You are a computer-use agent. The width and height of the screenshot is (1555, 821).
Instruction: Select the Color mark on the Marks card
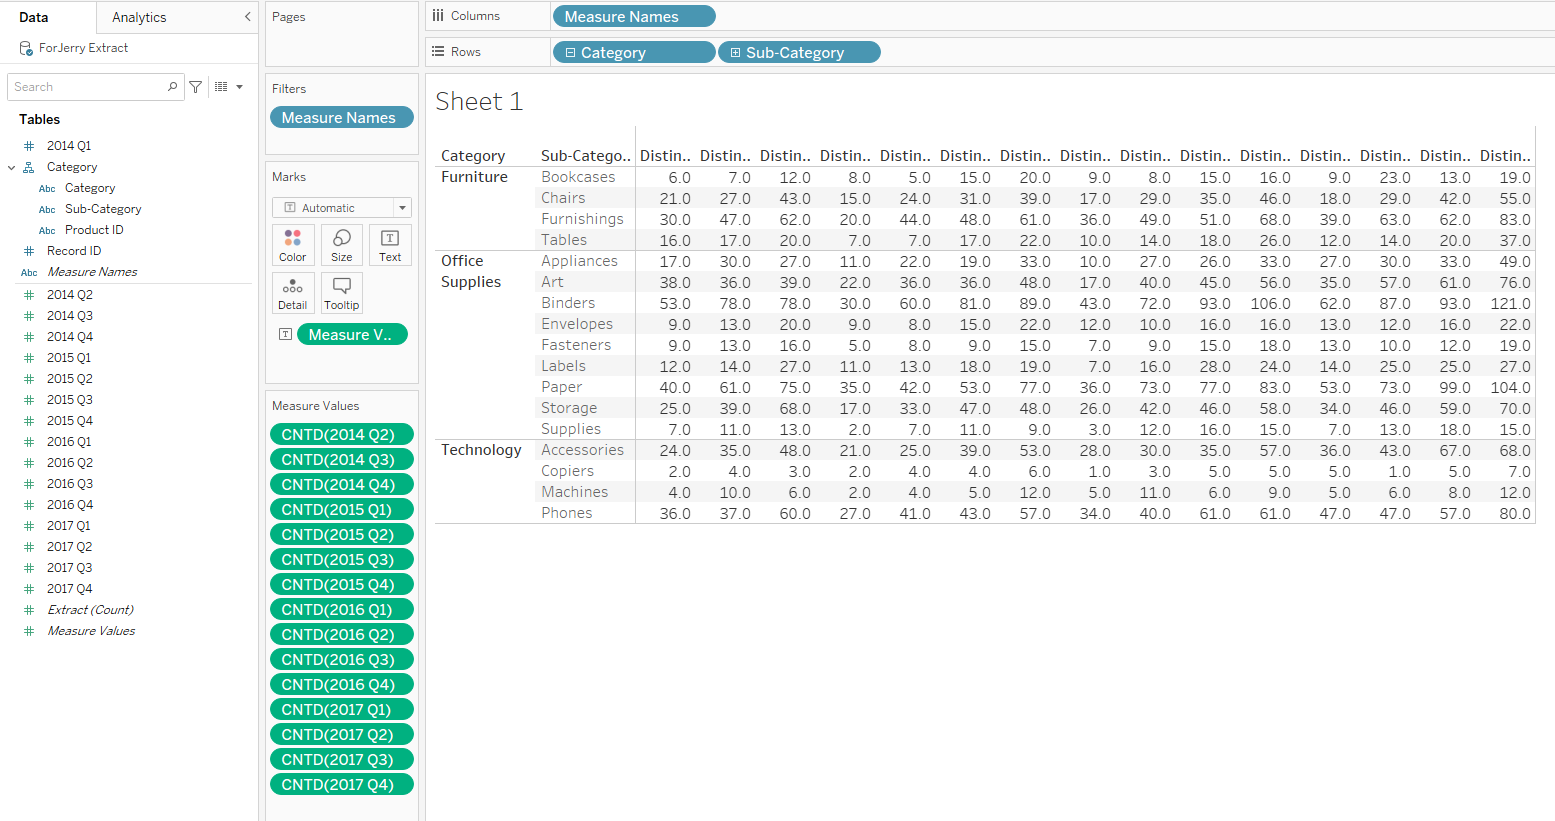coord(292,244)
